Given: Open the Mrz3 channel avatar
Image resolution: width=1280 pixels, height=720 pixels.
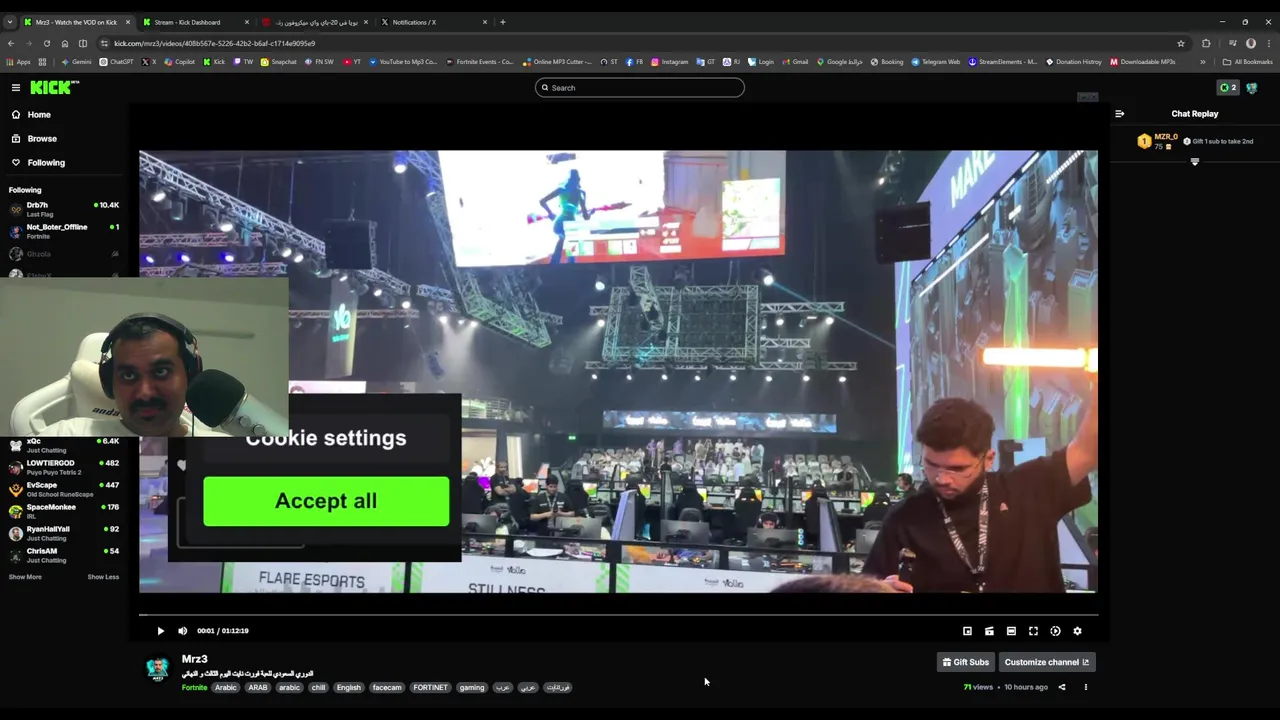Looking at the screenshot, I should pos(157,669).
